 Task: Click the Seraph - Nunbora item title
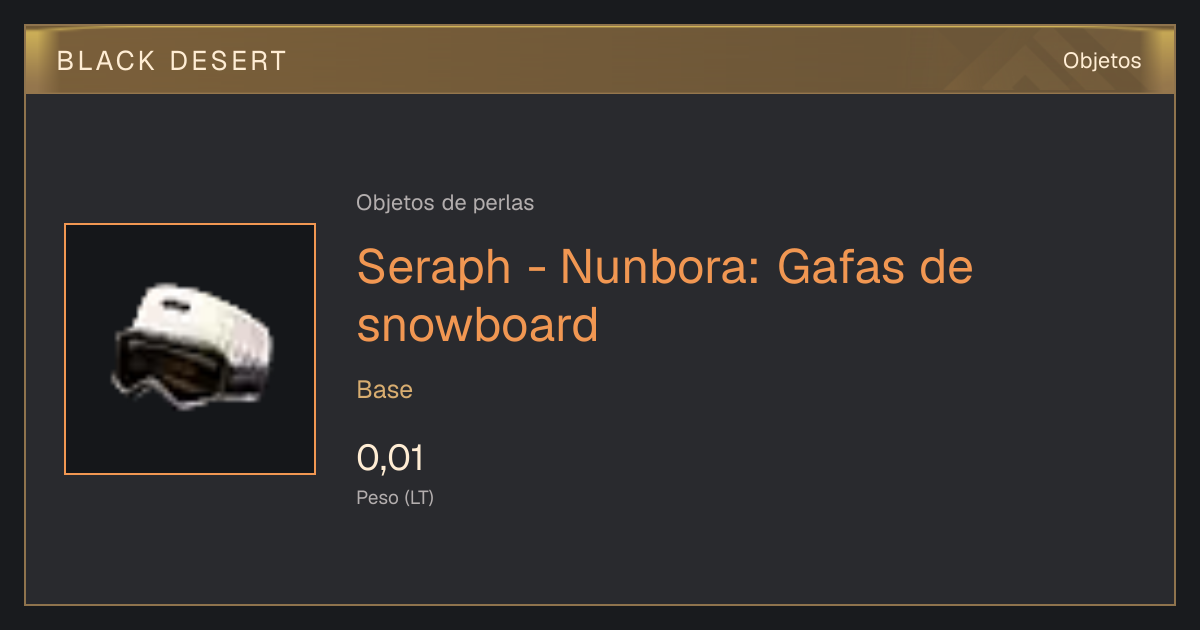click(x=665, y=296)
